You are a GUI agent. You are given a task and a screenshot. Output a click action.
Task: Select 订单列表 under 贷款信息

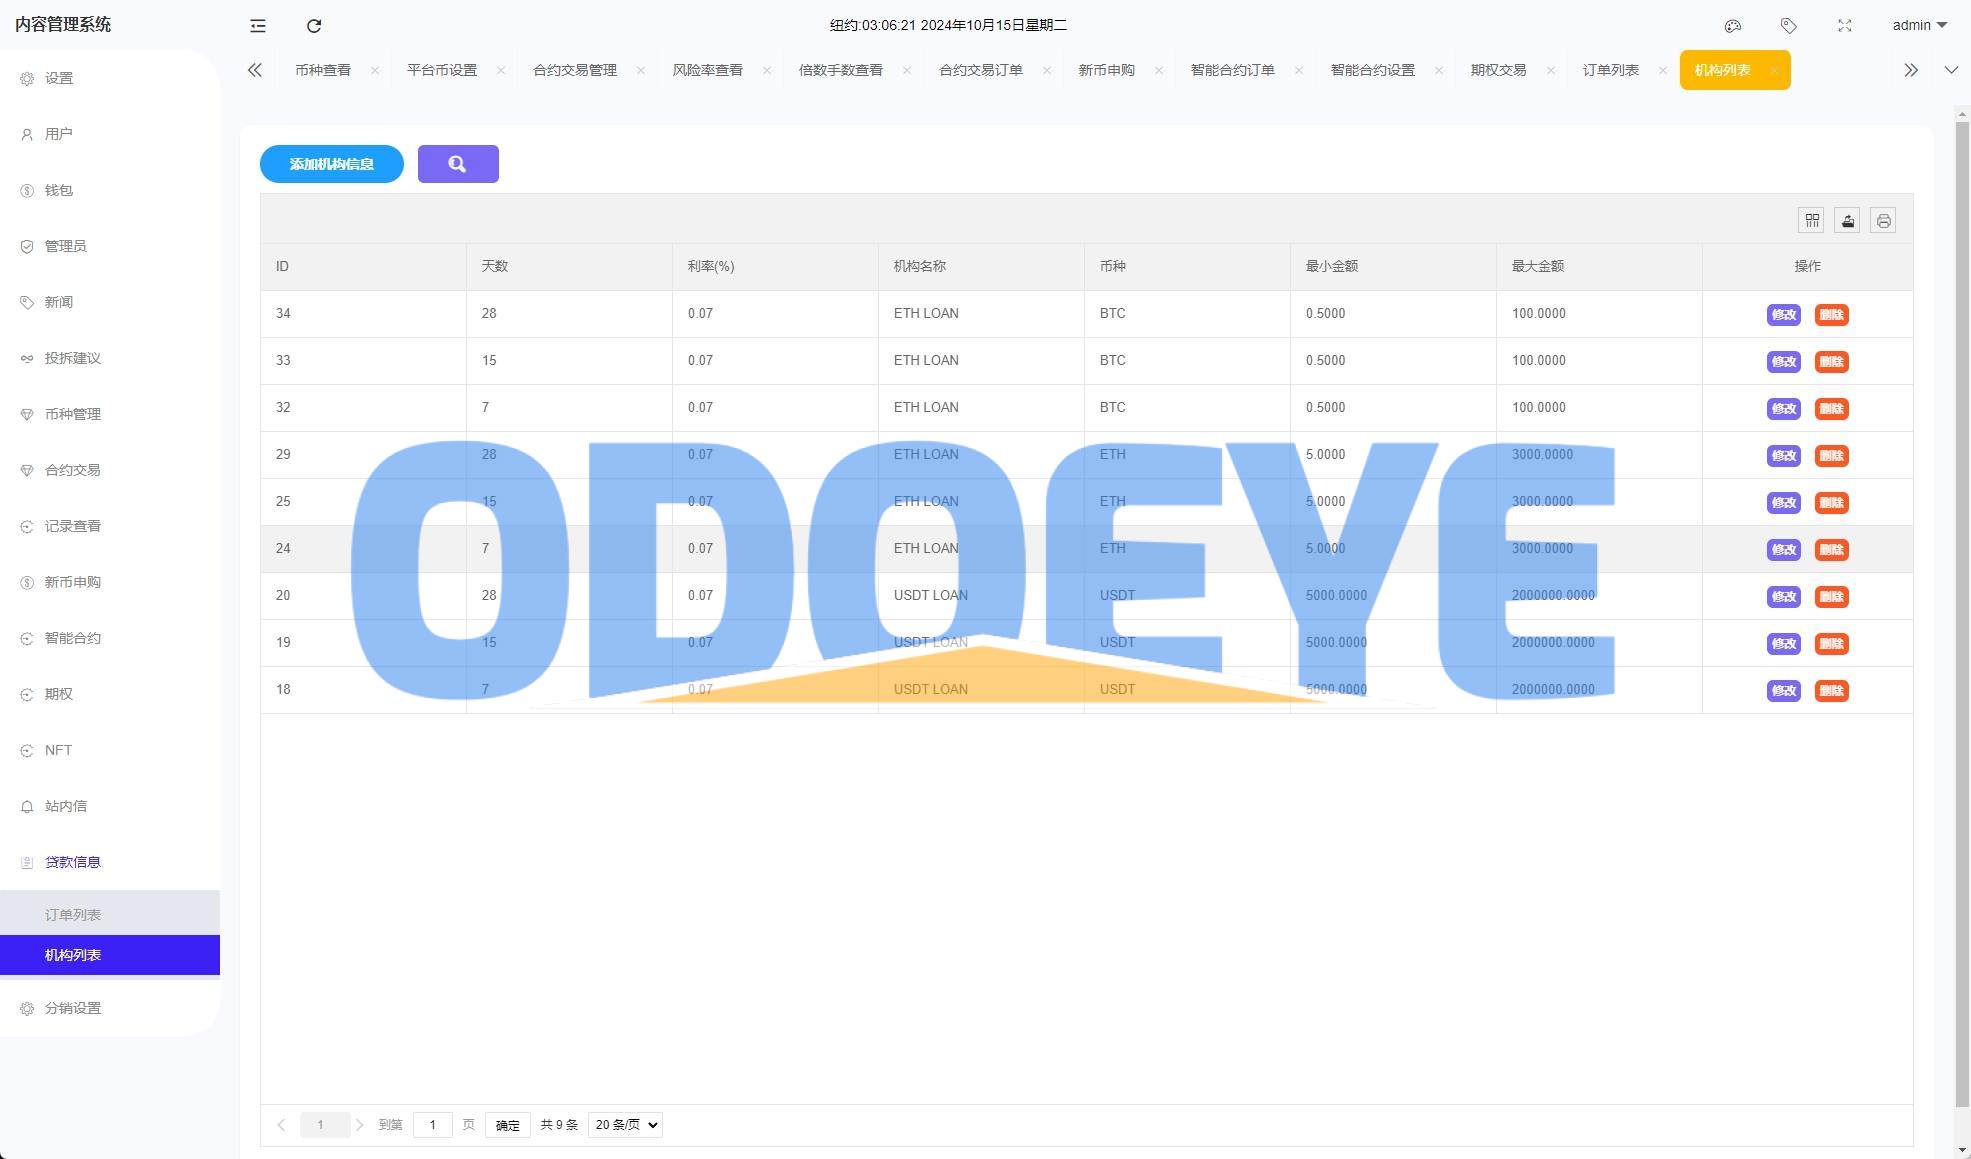[x=110, y=915]
